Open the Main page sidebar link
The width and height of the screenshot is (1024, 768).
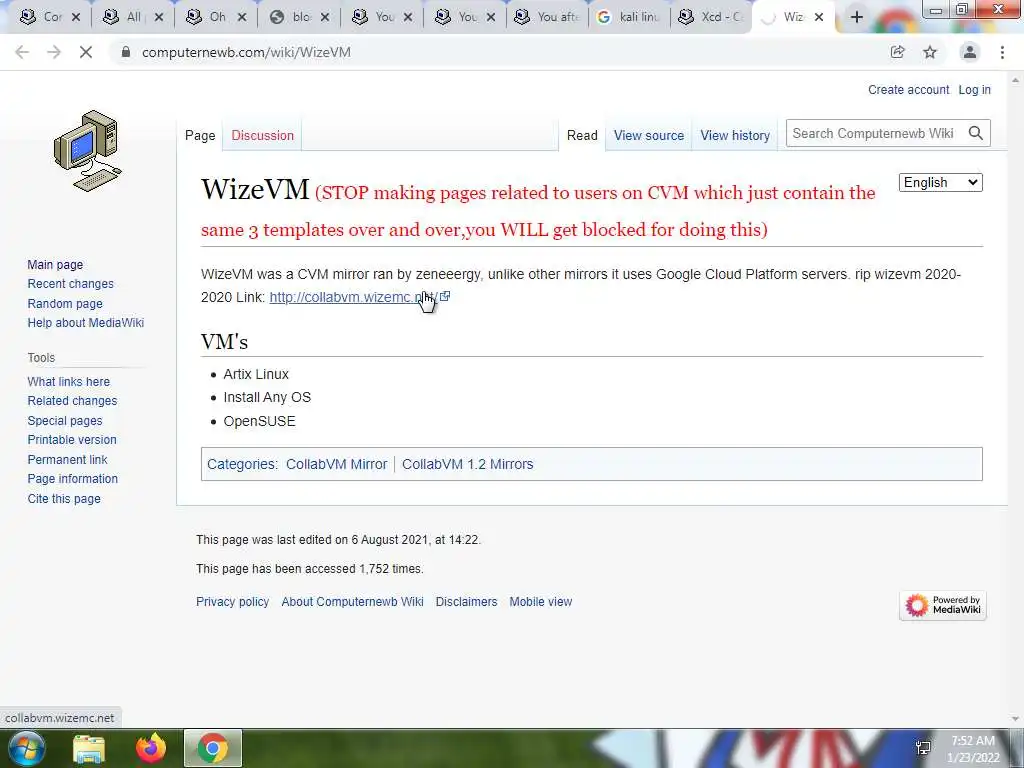(55, 264)
